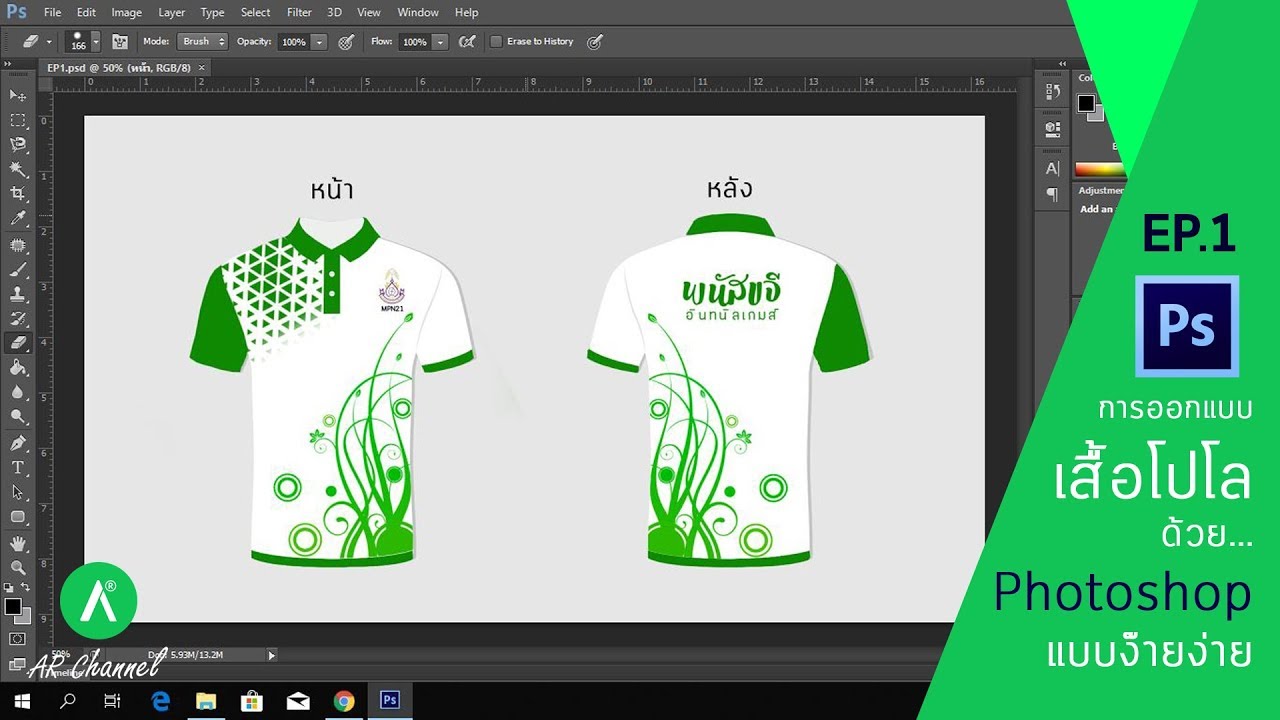Open the 3D menu
The image size is (1280, 720).
tap(334, 12)
